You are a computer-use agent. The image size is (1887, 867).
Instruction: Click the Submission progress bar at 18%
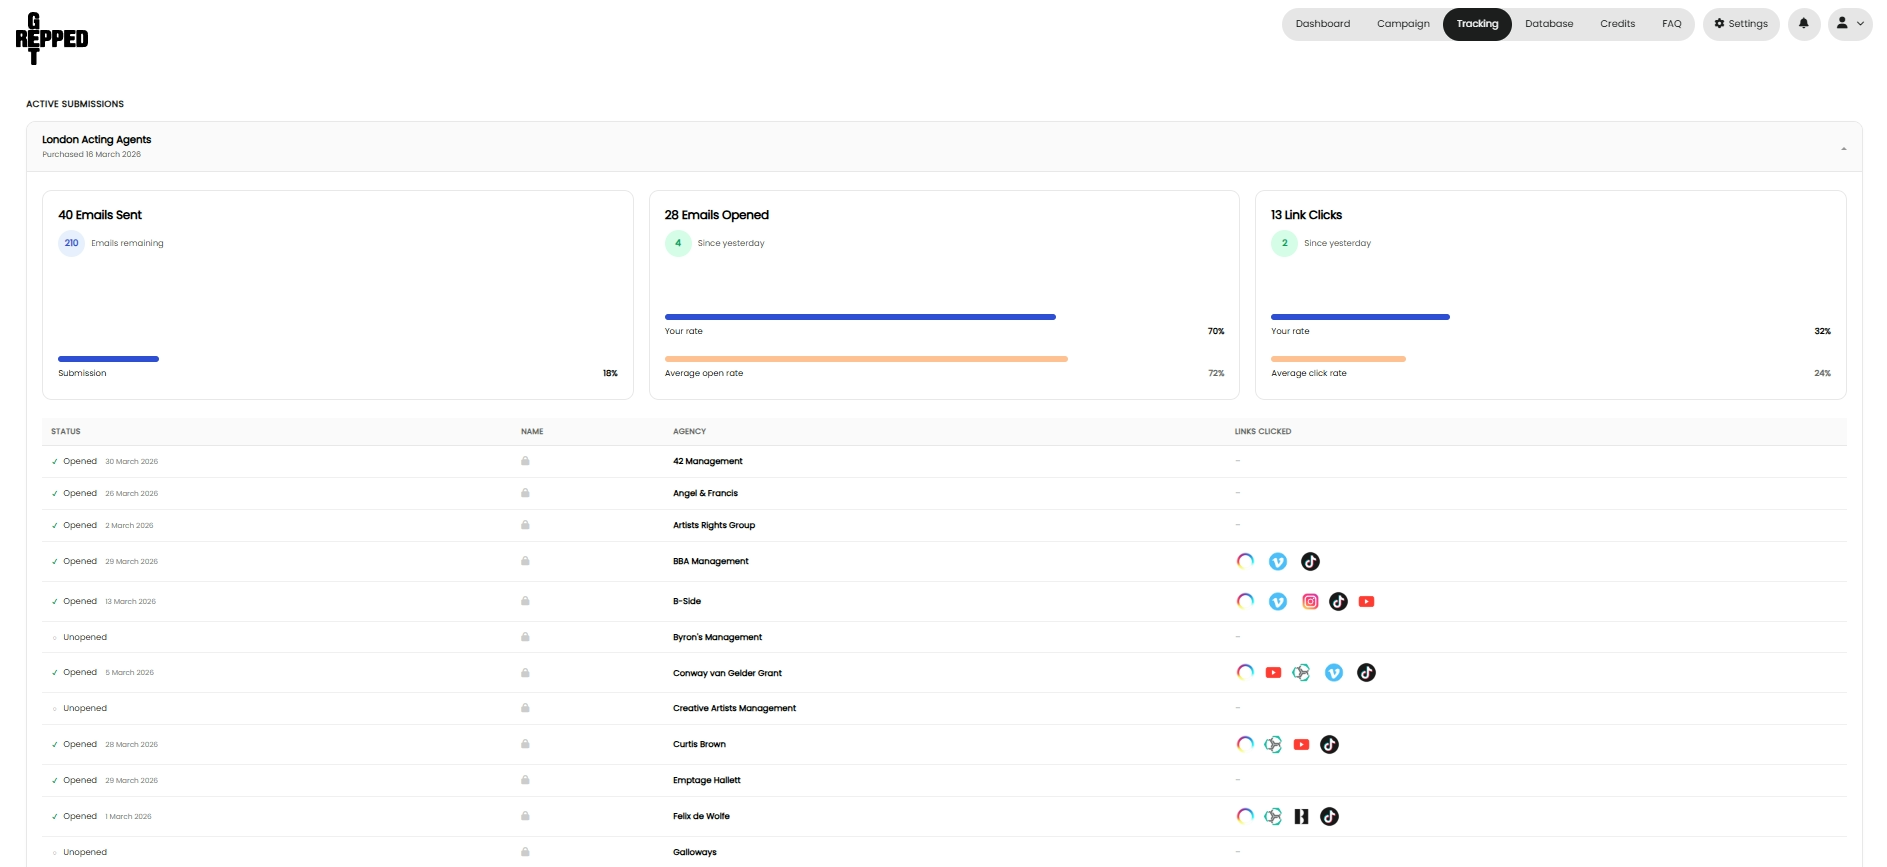pyautogui.click(x=108, y=359)
